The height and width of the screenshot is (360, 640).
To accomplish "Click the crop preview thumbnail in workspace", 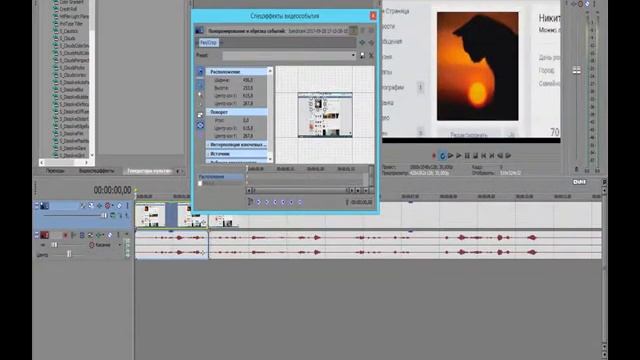I will (x=325, y=115).
